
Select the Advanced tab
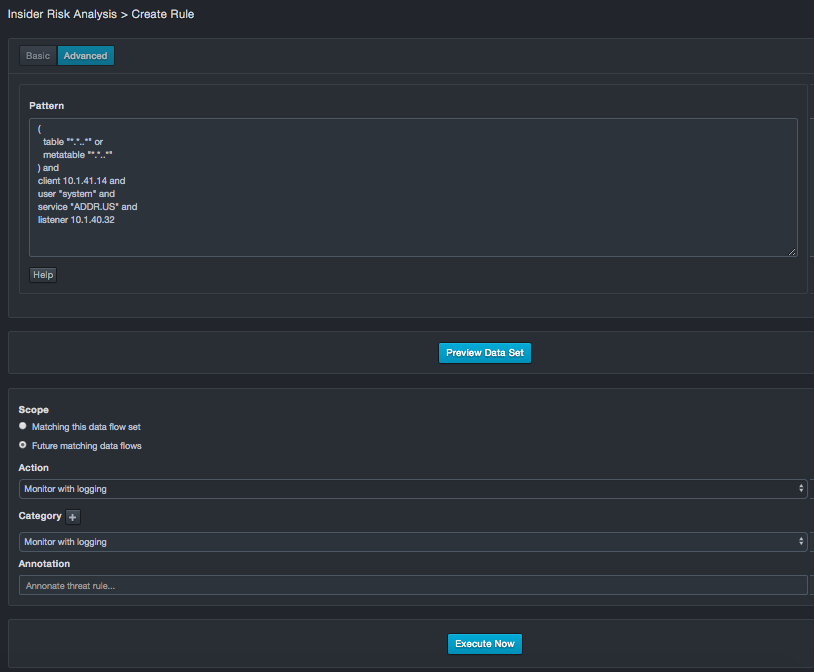pos(86,56)
